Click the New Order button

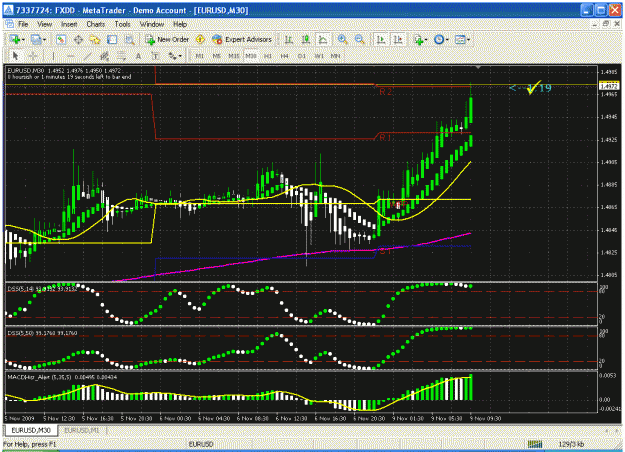(167, 39)
